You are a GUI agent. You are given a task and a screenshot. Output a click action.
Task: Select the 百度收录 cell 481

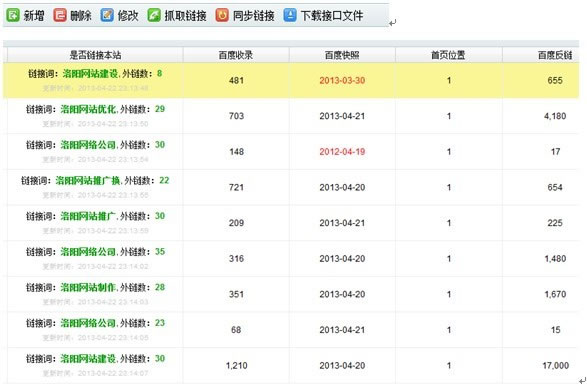tap(236, 80)
